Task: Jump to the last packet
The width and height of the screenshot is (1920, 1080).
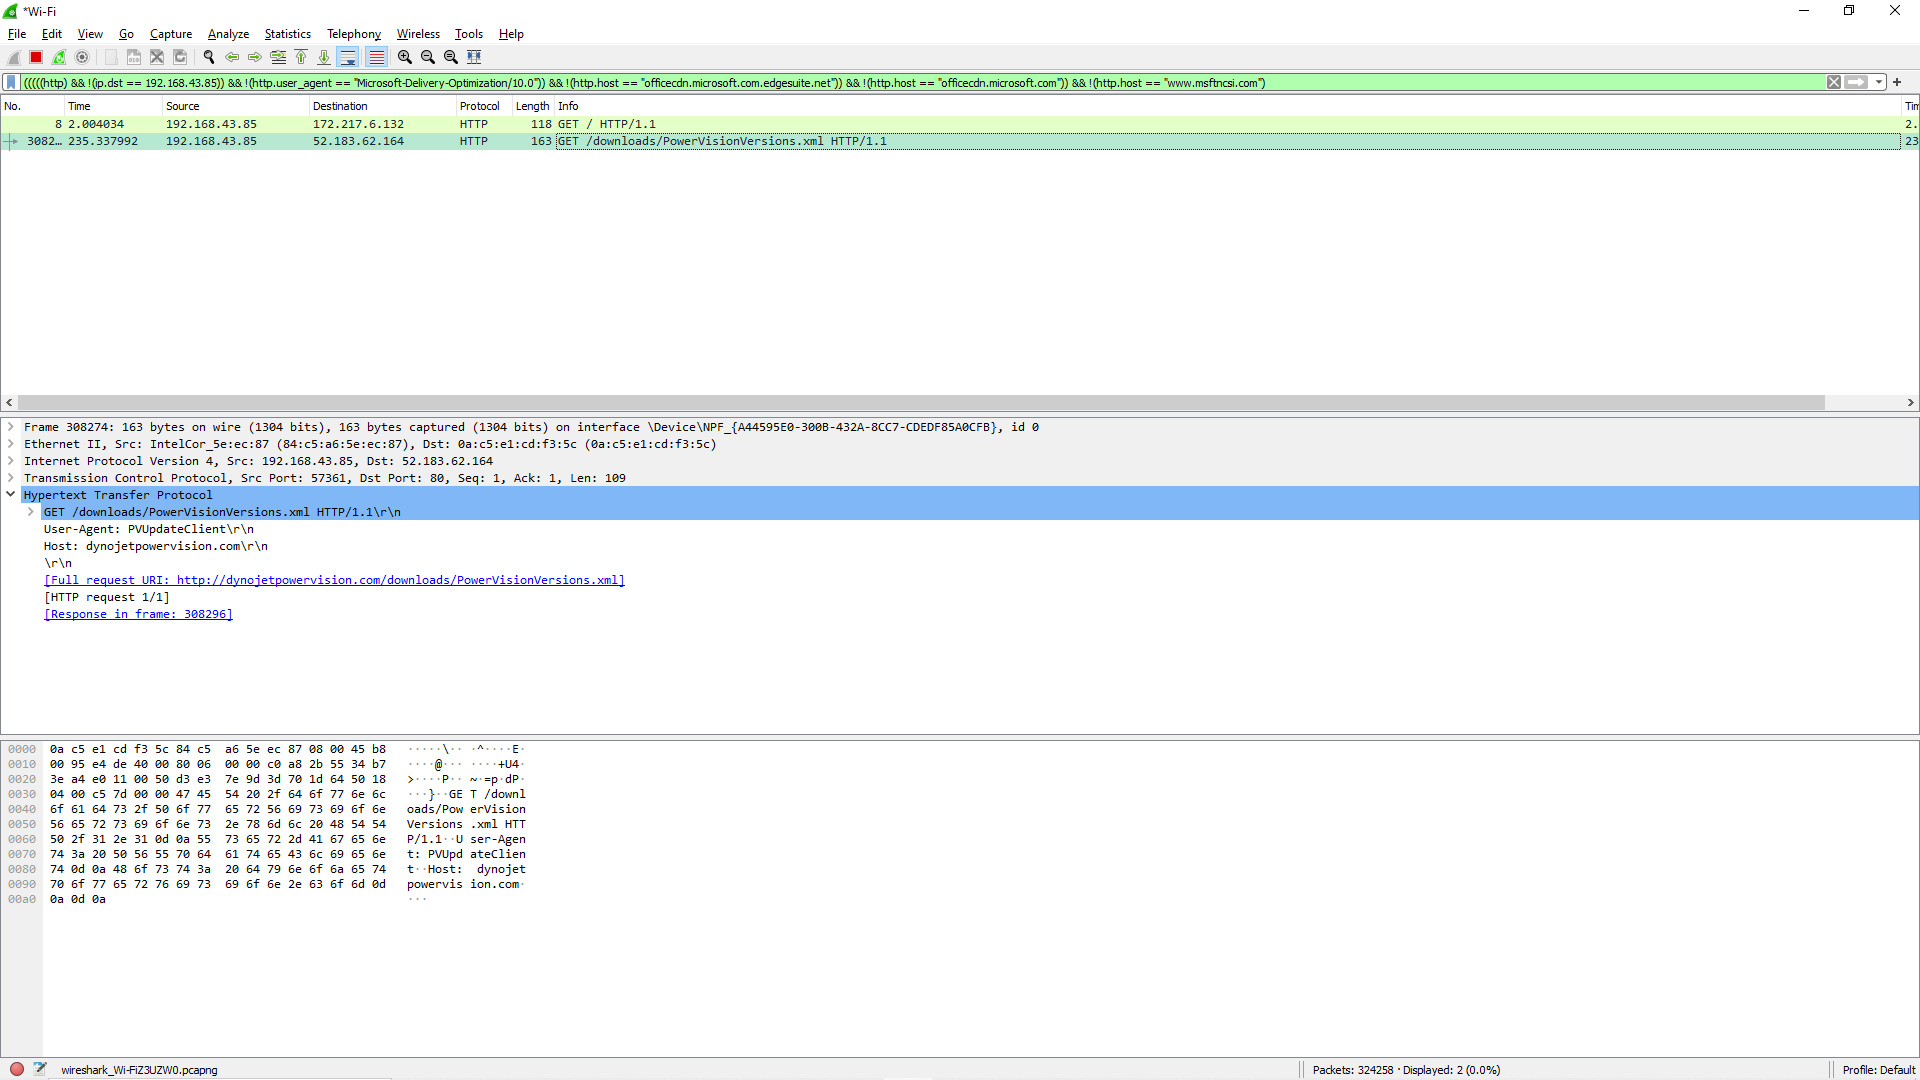Action: coord(324,57)
